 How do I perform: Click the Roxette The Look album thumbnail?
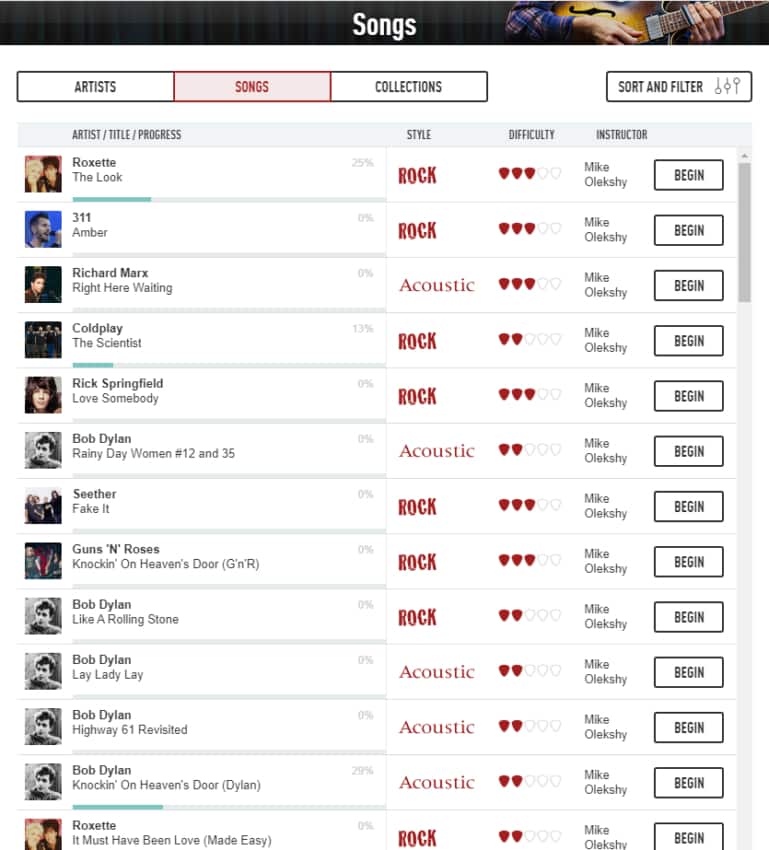pyautogui.click(x=43, y=174)
